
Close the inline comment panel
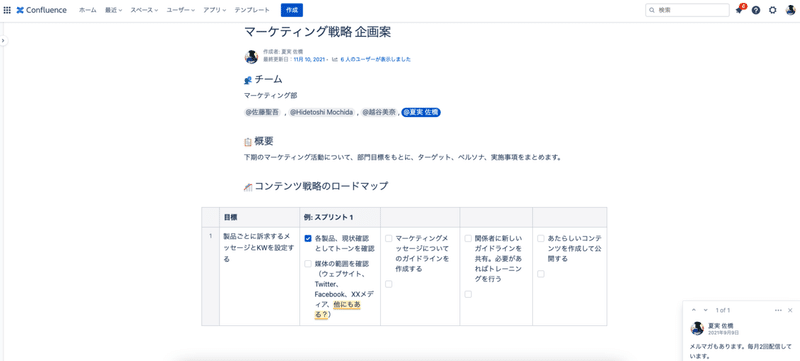point(790,310)
